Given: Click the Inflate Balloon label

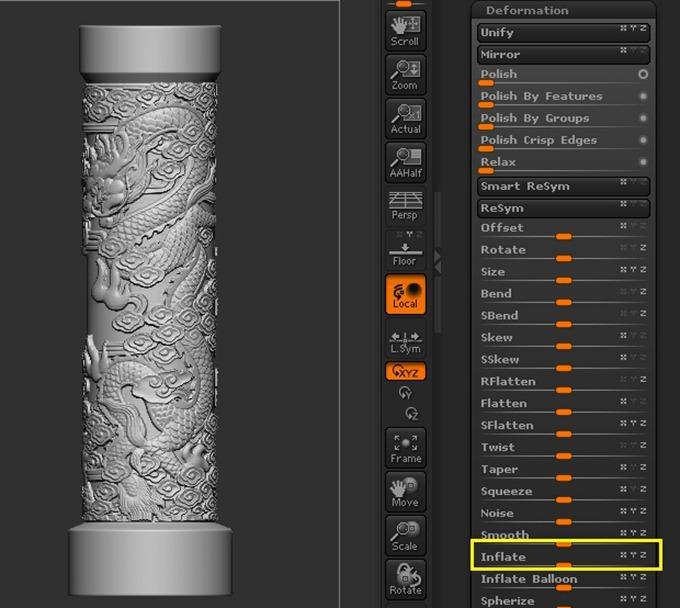Looking at the screenshot, I should (x=529, y=579).
